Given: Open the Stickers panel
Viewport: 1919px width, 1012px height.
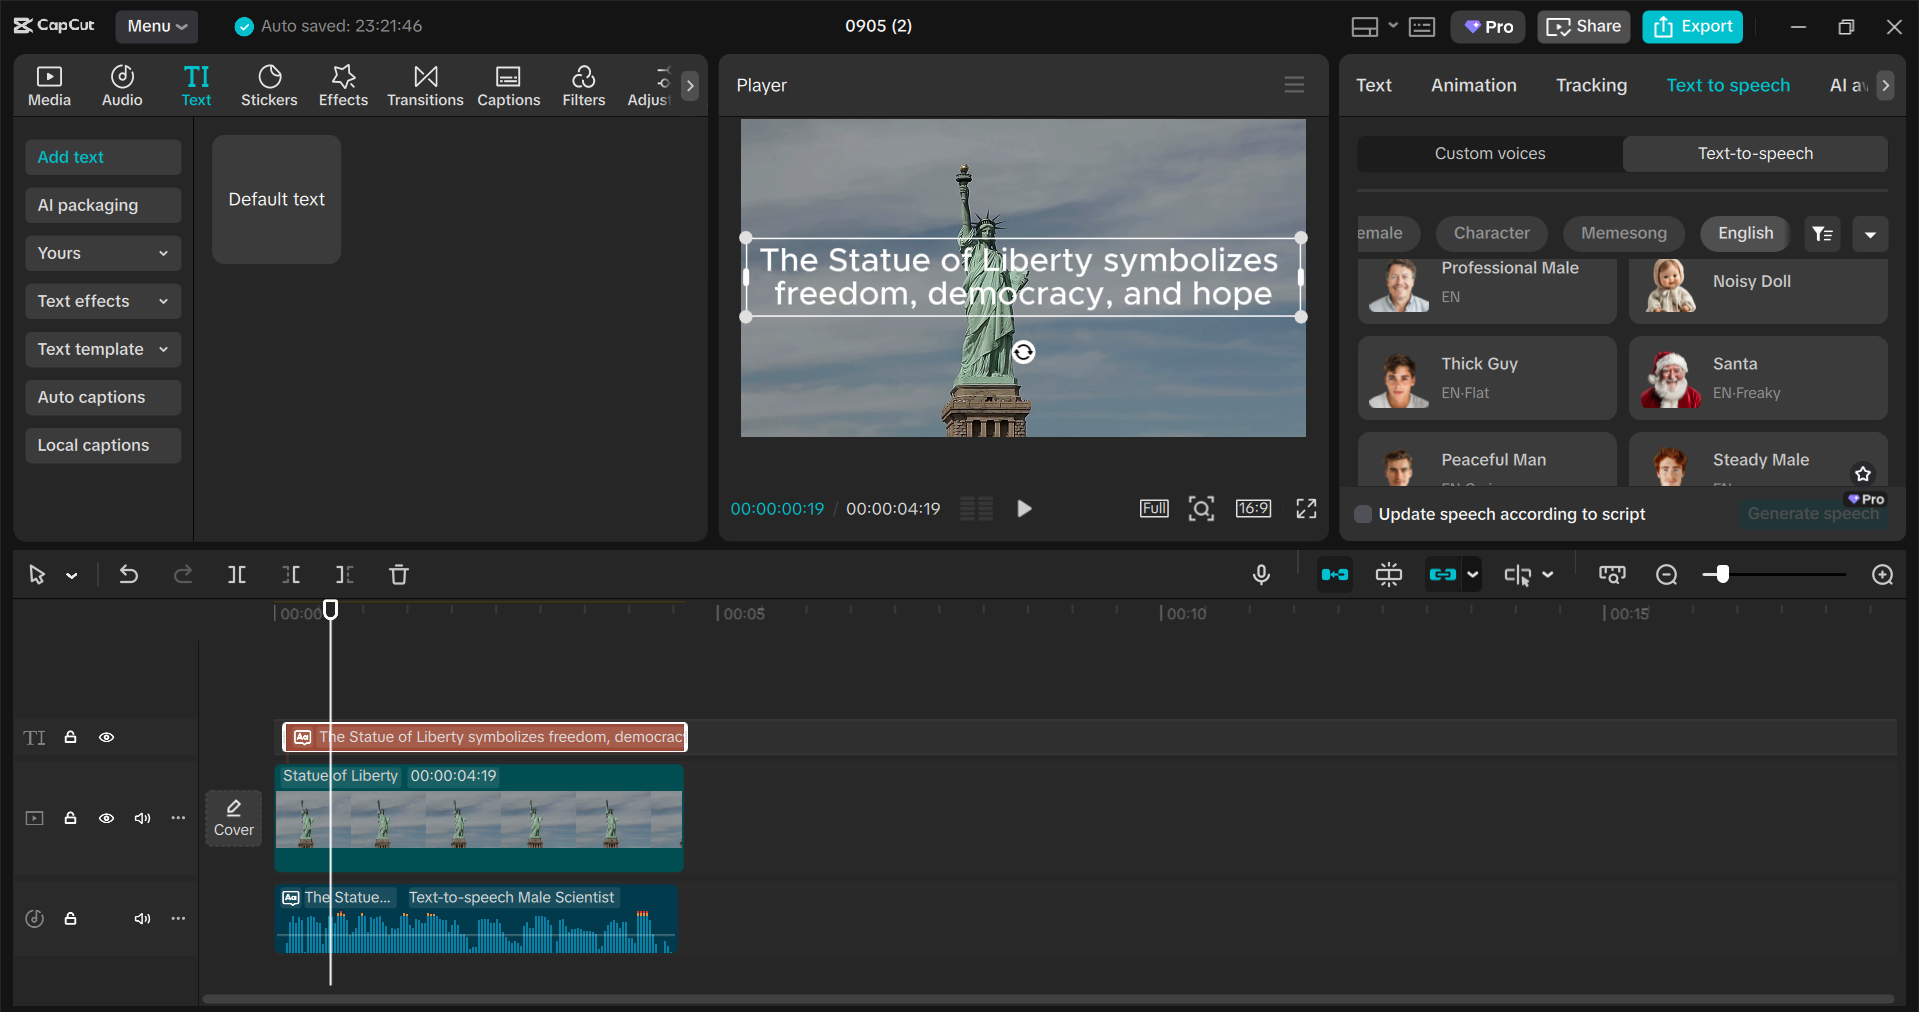Looking at the screenshot, I should [x=269, y=85].
